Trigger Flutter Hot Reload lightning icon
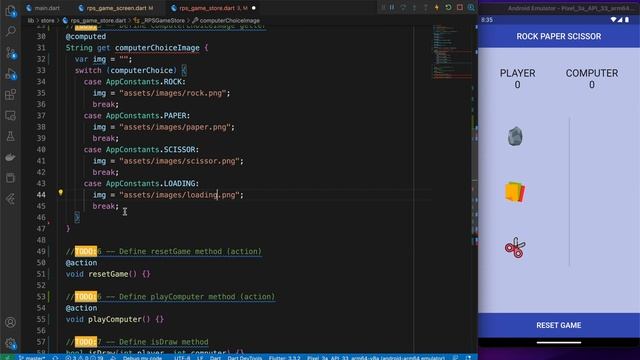The image size is (640, 360). [x=437, y=7]
